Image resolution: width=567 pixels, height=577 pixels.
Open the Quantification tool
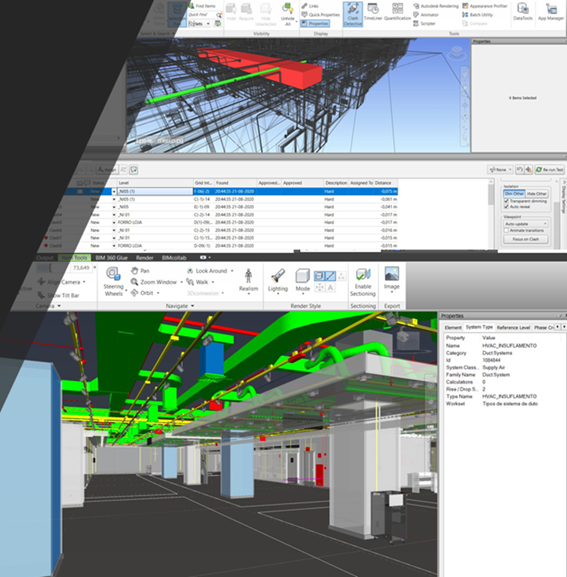(397, 12)
